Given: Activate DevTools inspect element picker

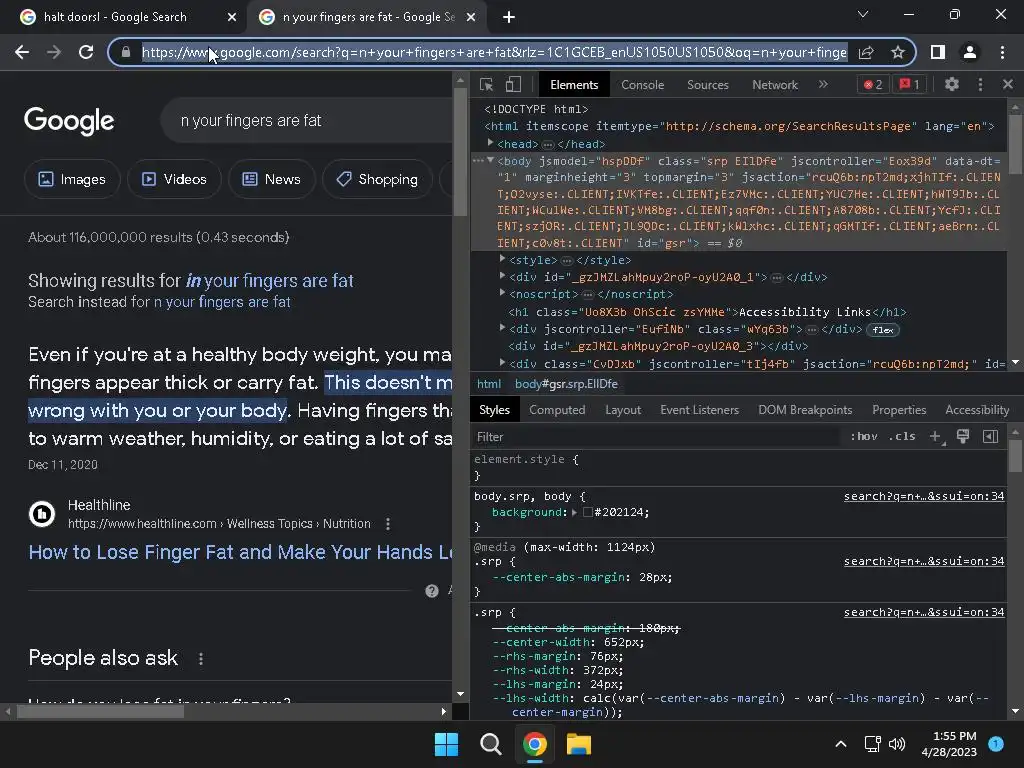Looking at the screenshot, I should point(486,84).
